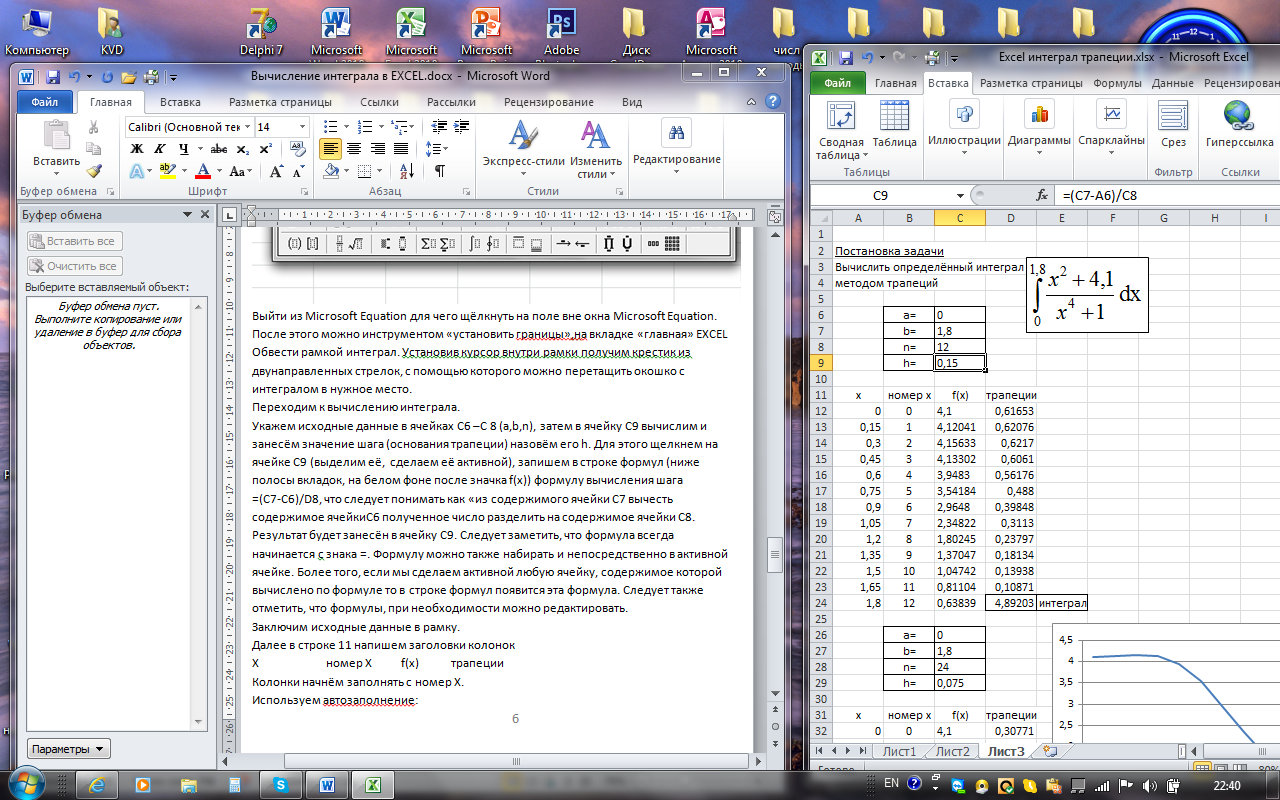Image resolution: width=1280 pixels, height=800 pixels.
Task: Open highlight color dropdown arrow in Word
Action: point(186,171)
